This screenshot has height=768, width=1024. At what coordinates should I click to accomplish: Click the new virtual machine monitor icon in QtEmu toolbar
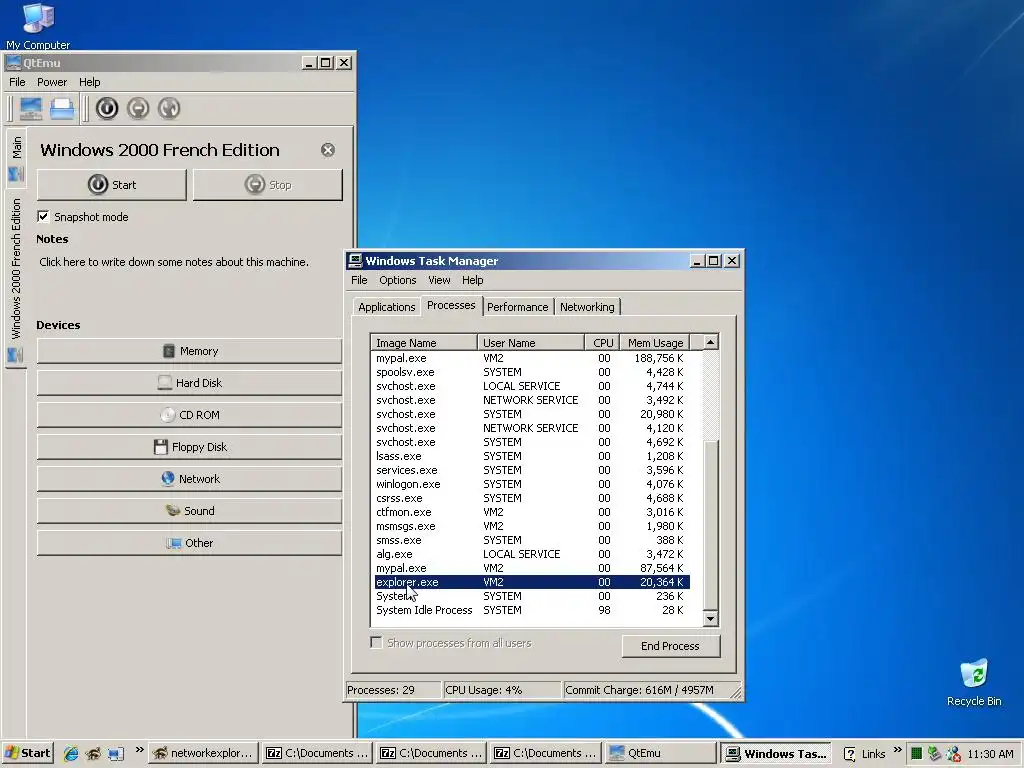click(x=30, y=108)
